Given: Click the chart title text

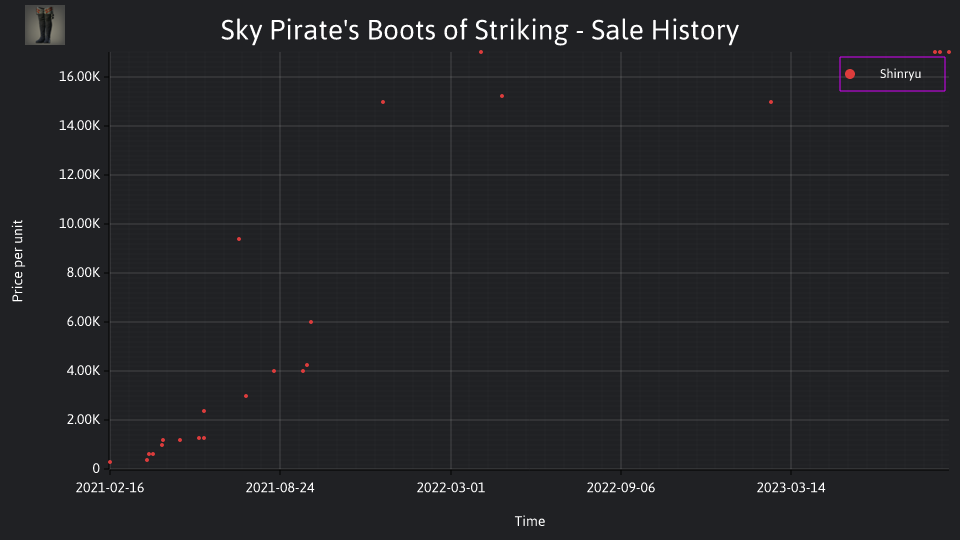Looking at the screenshot, I should point(479,30).
